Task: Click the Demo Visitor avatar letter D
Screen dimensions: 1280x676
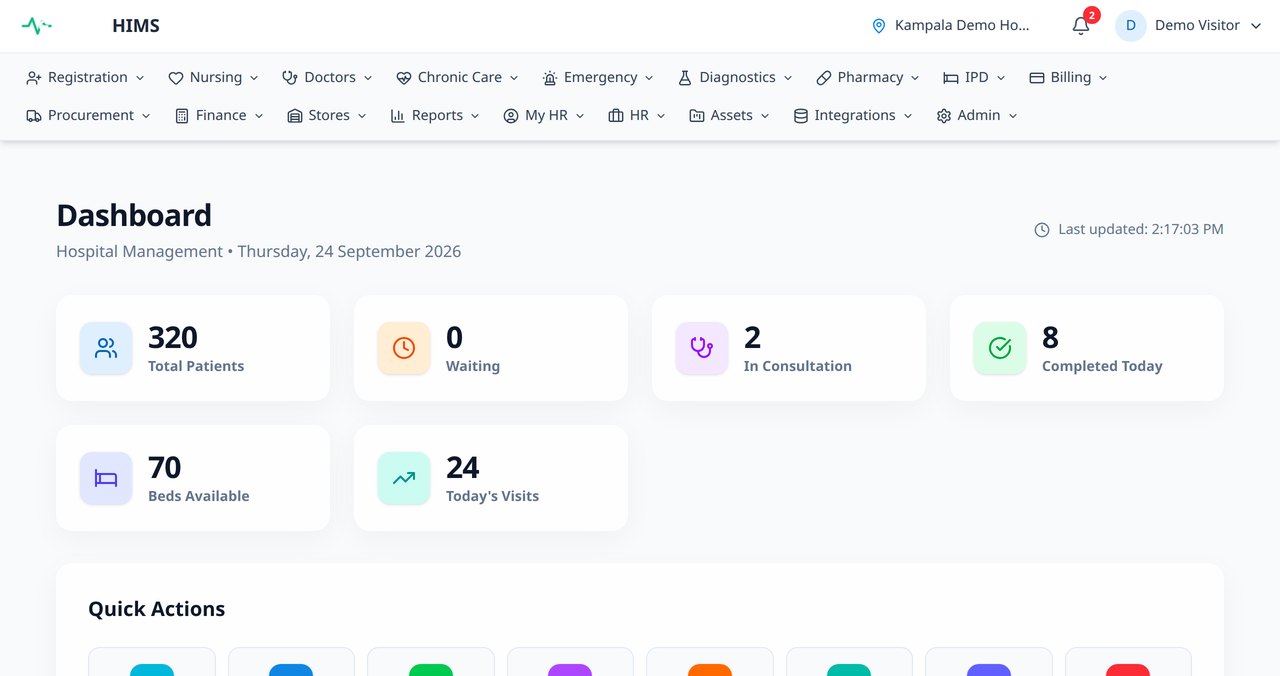Action: tap(1131, 26)
